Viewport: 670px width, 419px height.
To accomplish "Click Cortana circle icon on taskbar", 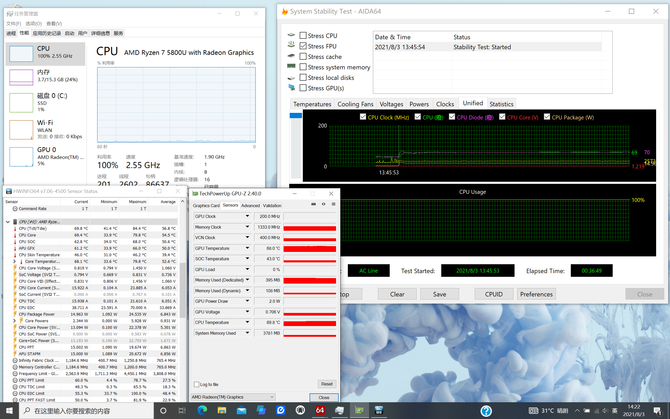I will tap(163, 411).
